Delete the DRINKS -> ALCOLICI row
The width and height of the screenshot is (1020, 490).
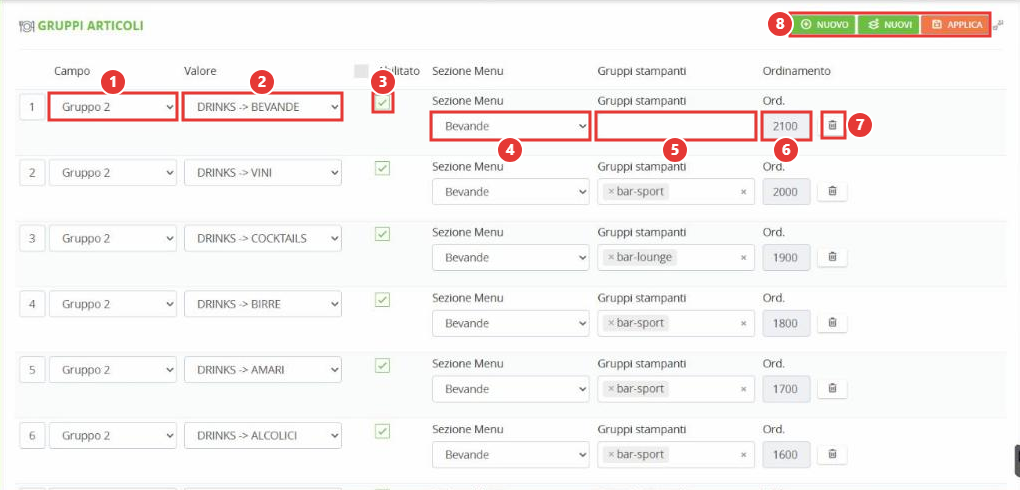click(832, 454)
